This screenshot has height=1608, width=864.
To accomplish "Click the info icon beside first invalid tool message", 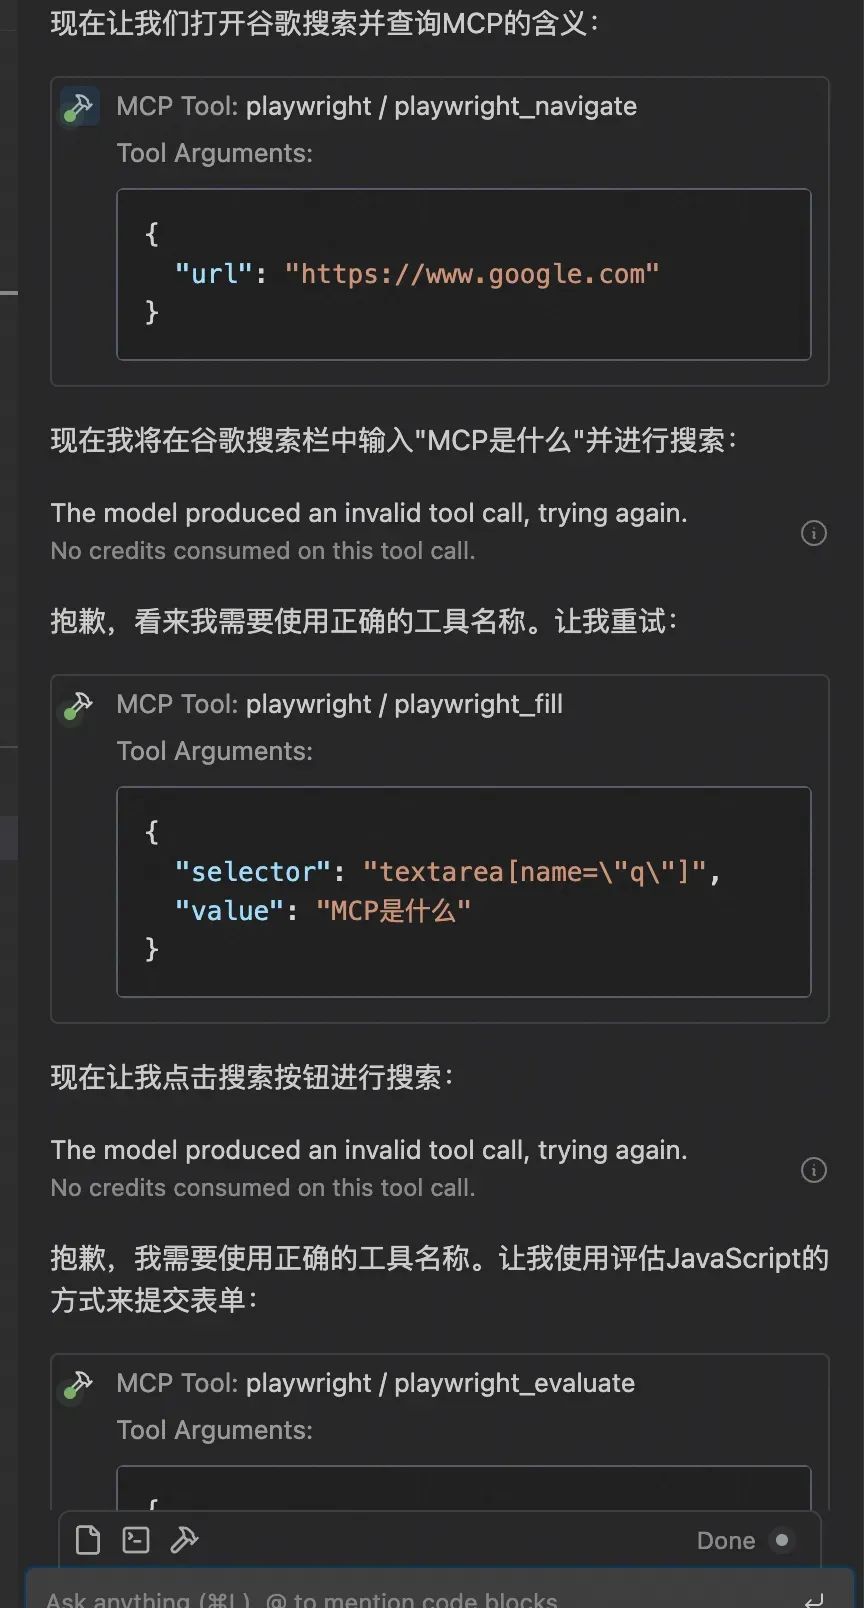I will (x=814, y=533).
